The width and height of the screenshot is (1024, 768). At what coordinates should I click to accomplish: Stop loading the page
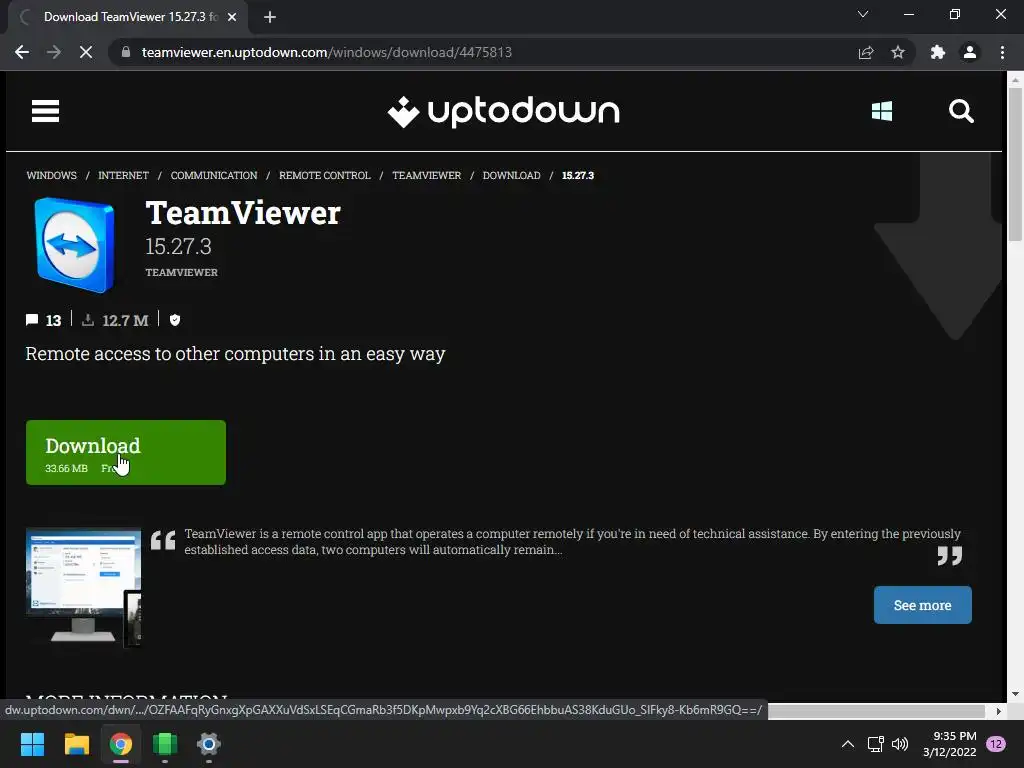click(x=86, y=52)
